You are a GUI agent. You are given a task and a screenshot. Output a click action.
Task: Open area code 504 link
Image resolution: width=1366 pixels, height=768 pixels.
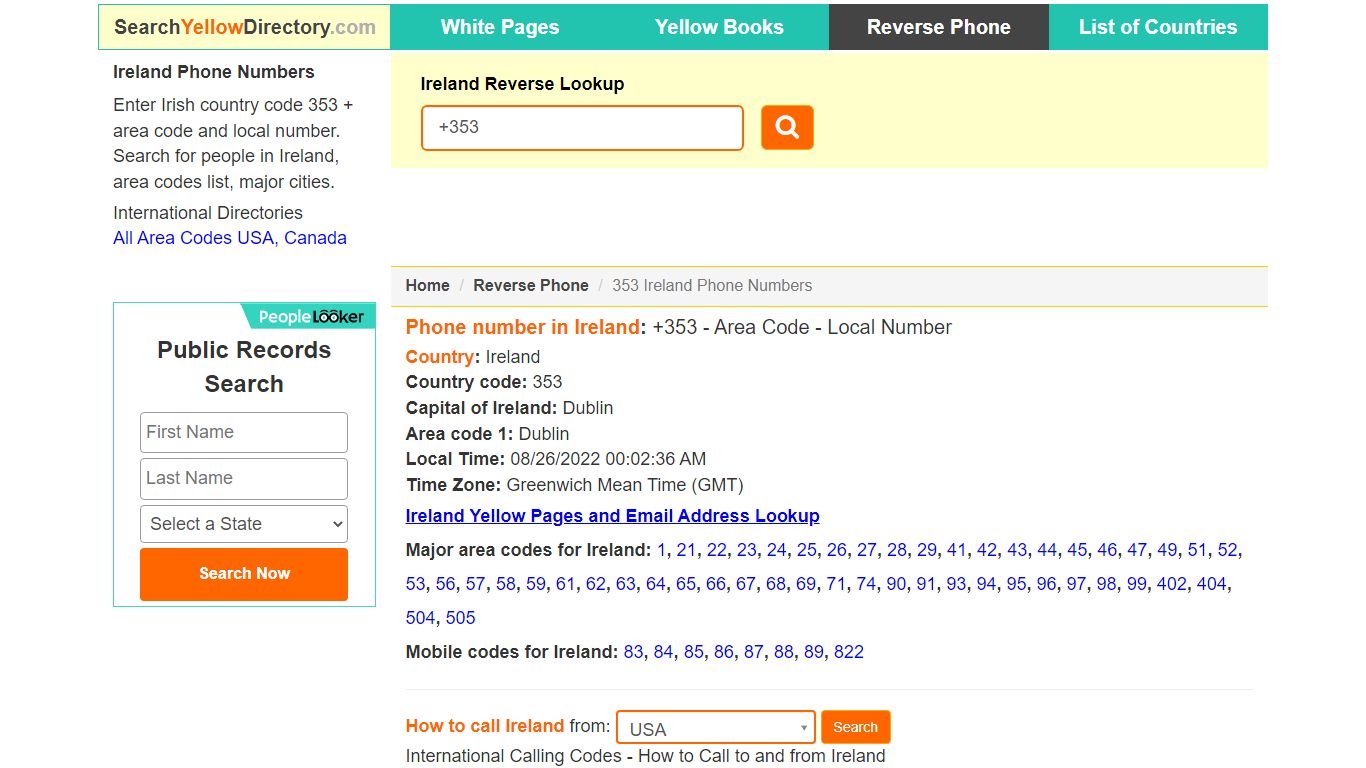click(x=420, y=618)
